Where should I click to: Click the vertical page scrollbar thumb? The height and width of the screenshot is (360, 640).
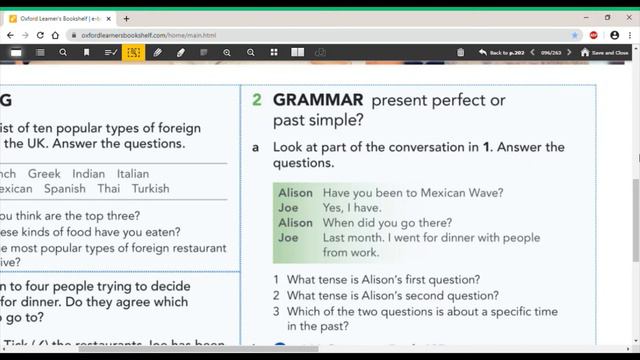tap(636, 220)
